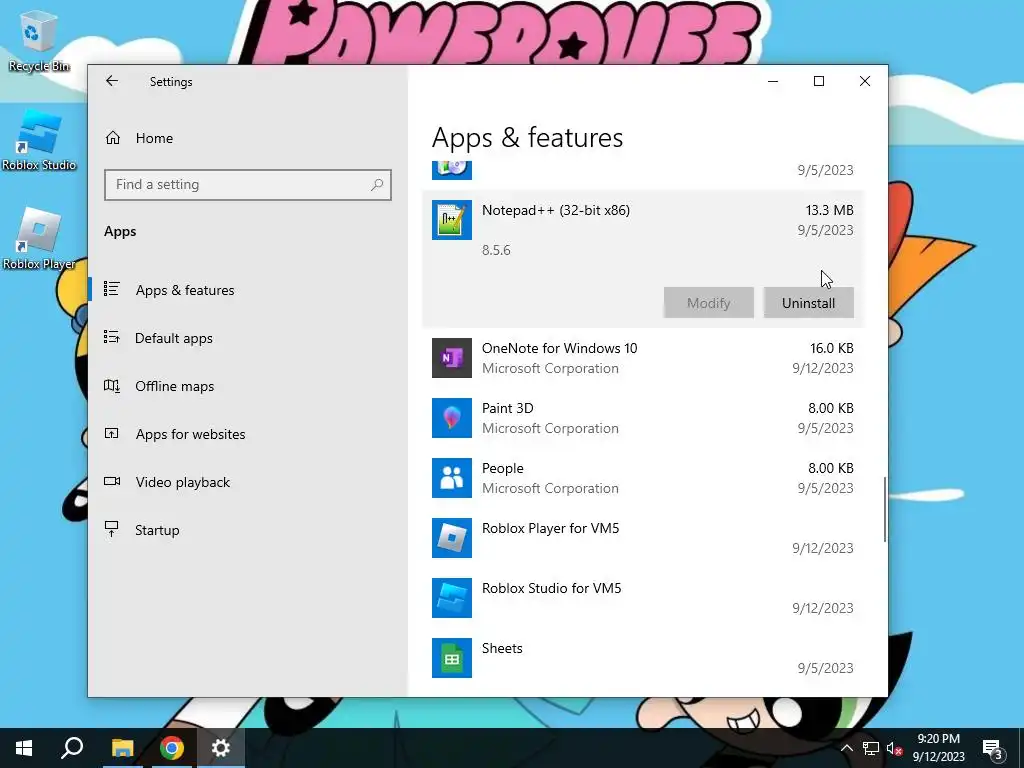This screenshot has height=768, width=1024.
Task: Click the network tray icon
Action: (871, 748)
